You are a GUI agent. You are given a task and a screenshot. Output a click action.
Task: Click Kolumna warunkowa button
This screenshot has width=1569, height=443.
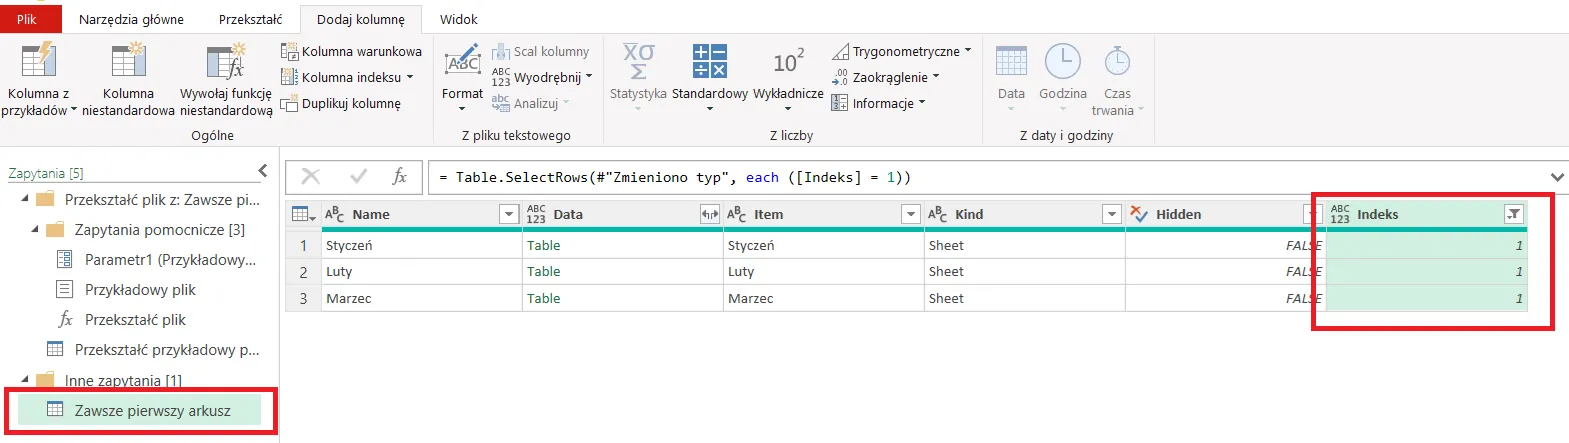(x=351, y=51)
